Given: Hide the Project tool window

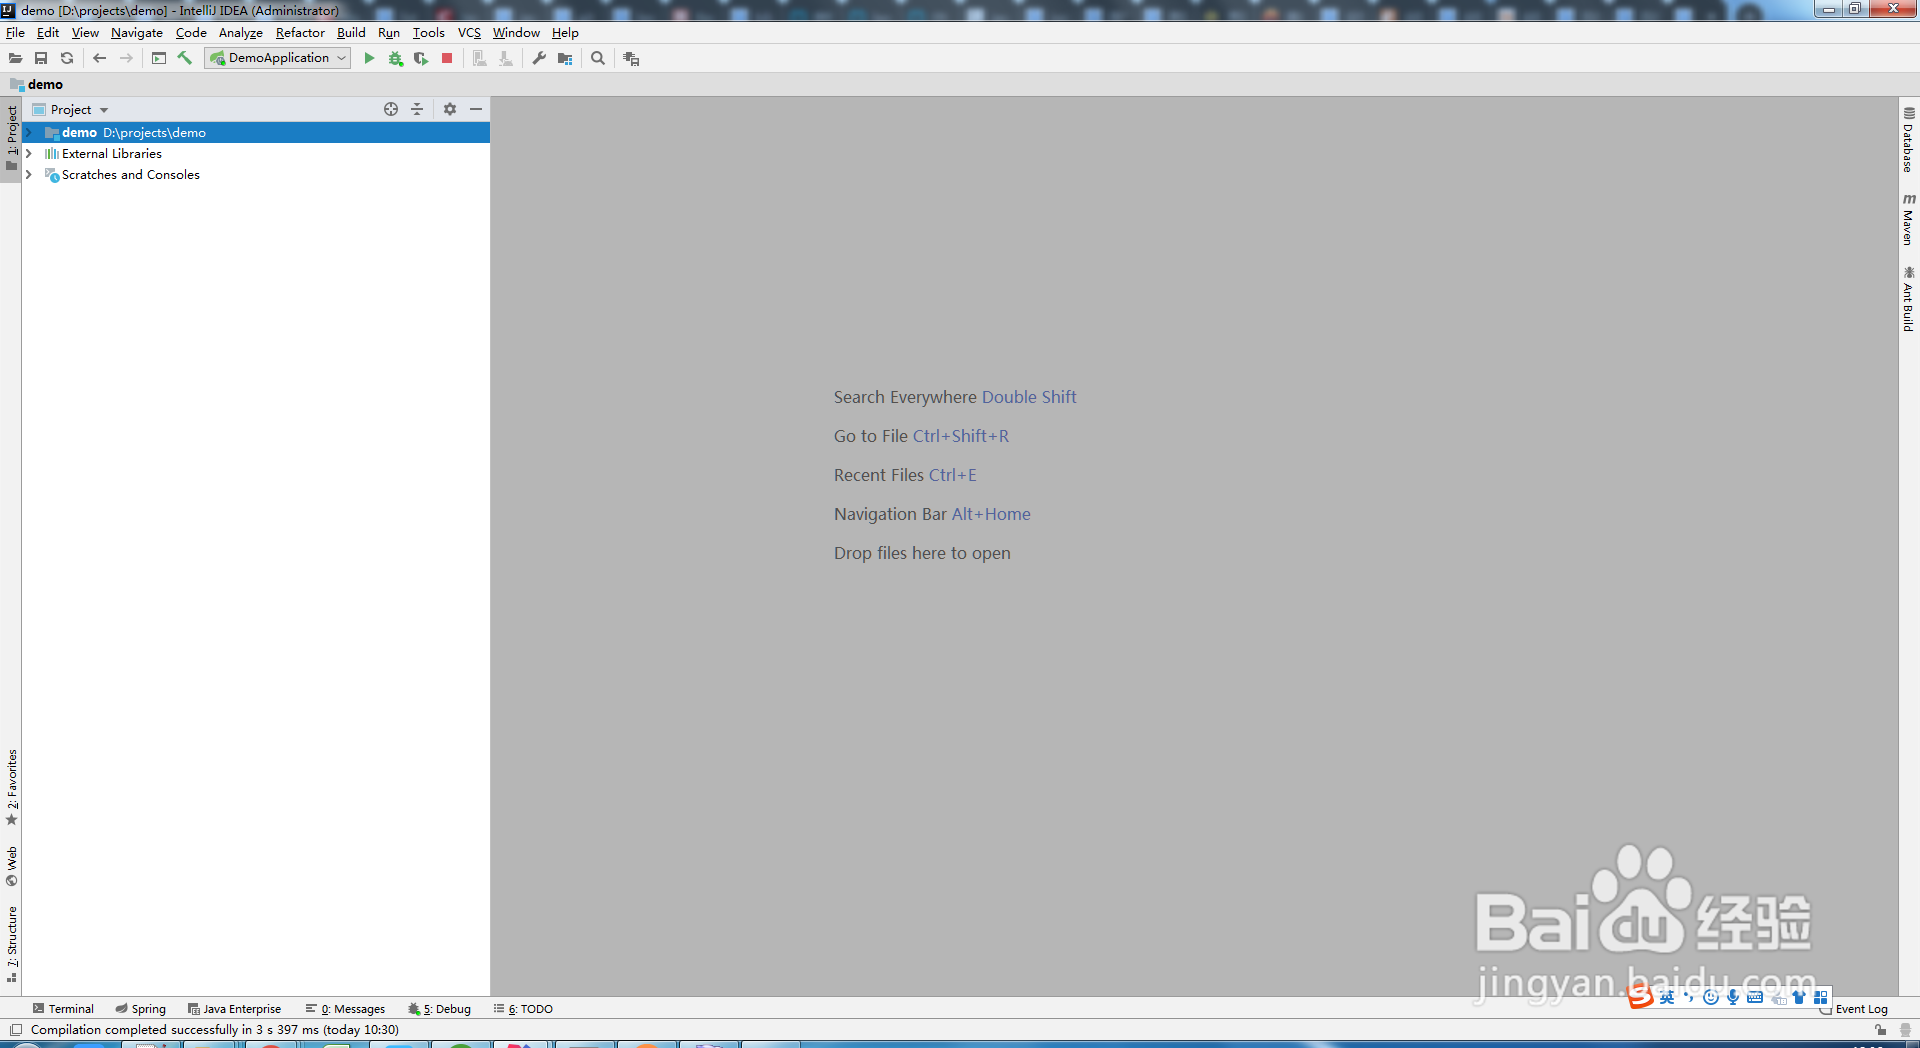Looking at the screenshot, I should [x=476, y=109].
